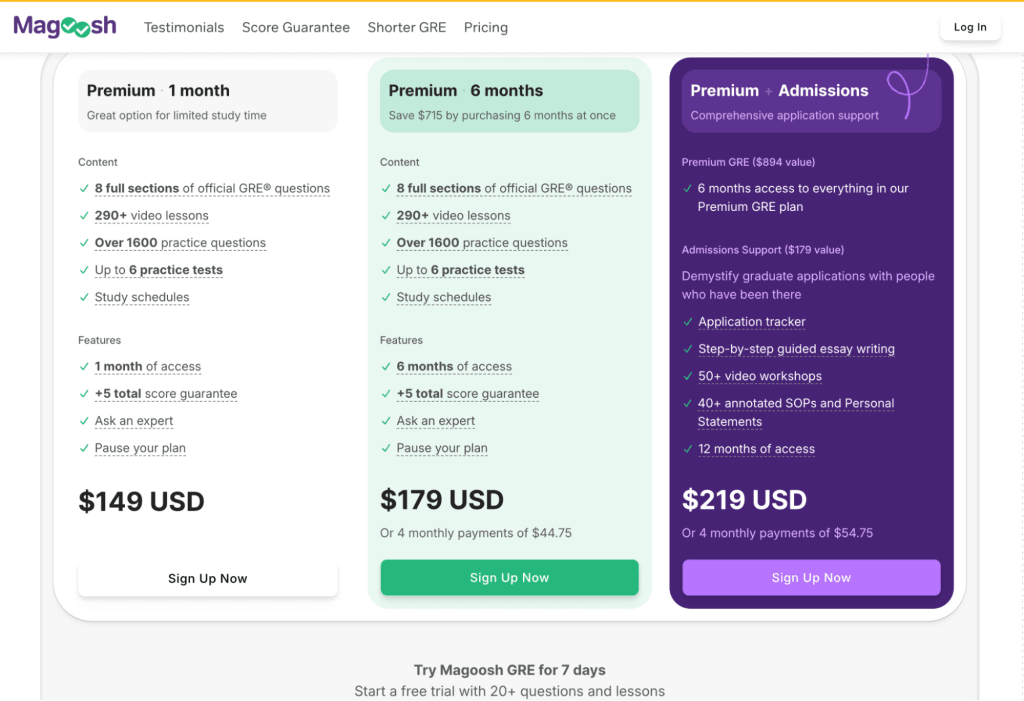Open "+5 total score guarantee" in Premium 1 month
Image resolution: width=1024 pixels, height=701 pixels.
(166, 394)
